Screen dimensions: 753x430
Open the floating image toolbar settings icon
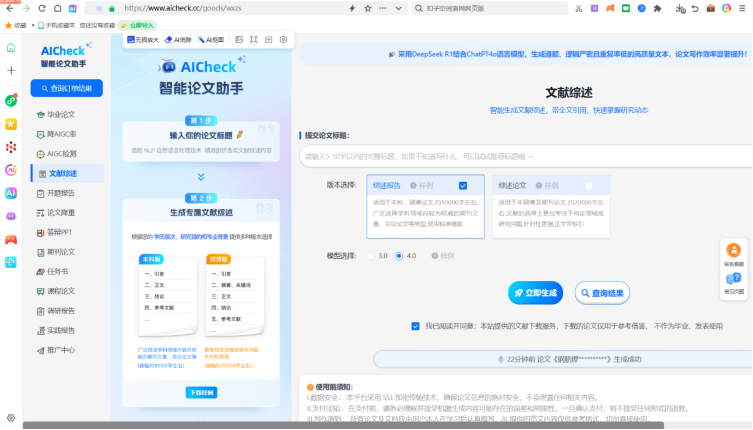pos(283,39)
